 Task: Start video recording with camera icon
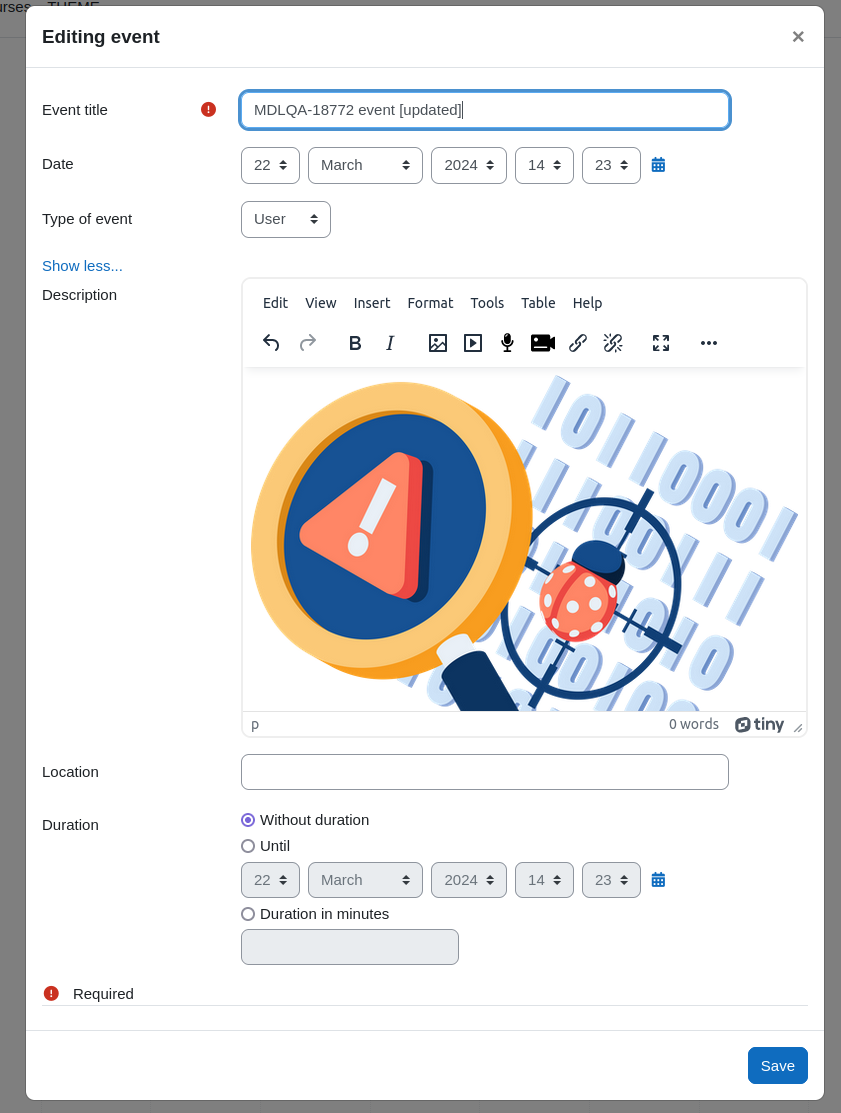[543, 343]
